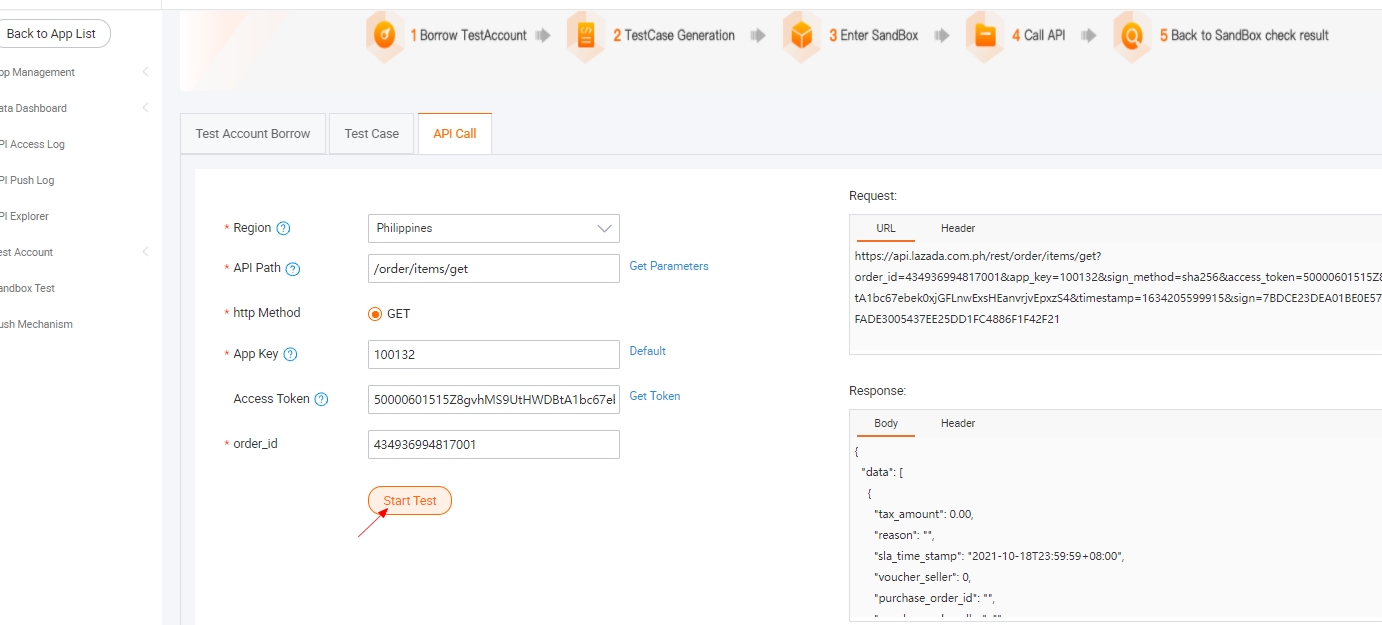Click the Get Token link
Viewport: 1382px width, 625px height.
tap(654, 396)
